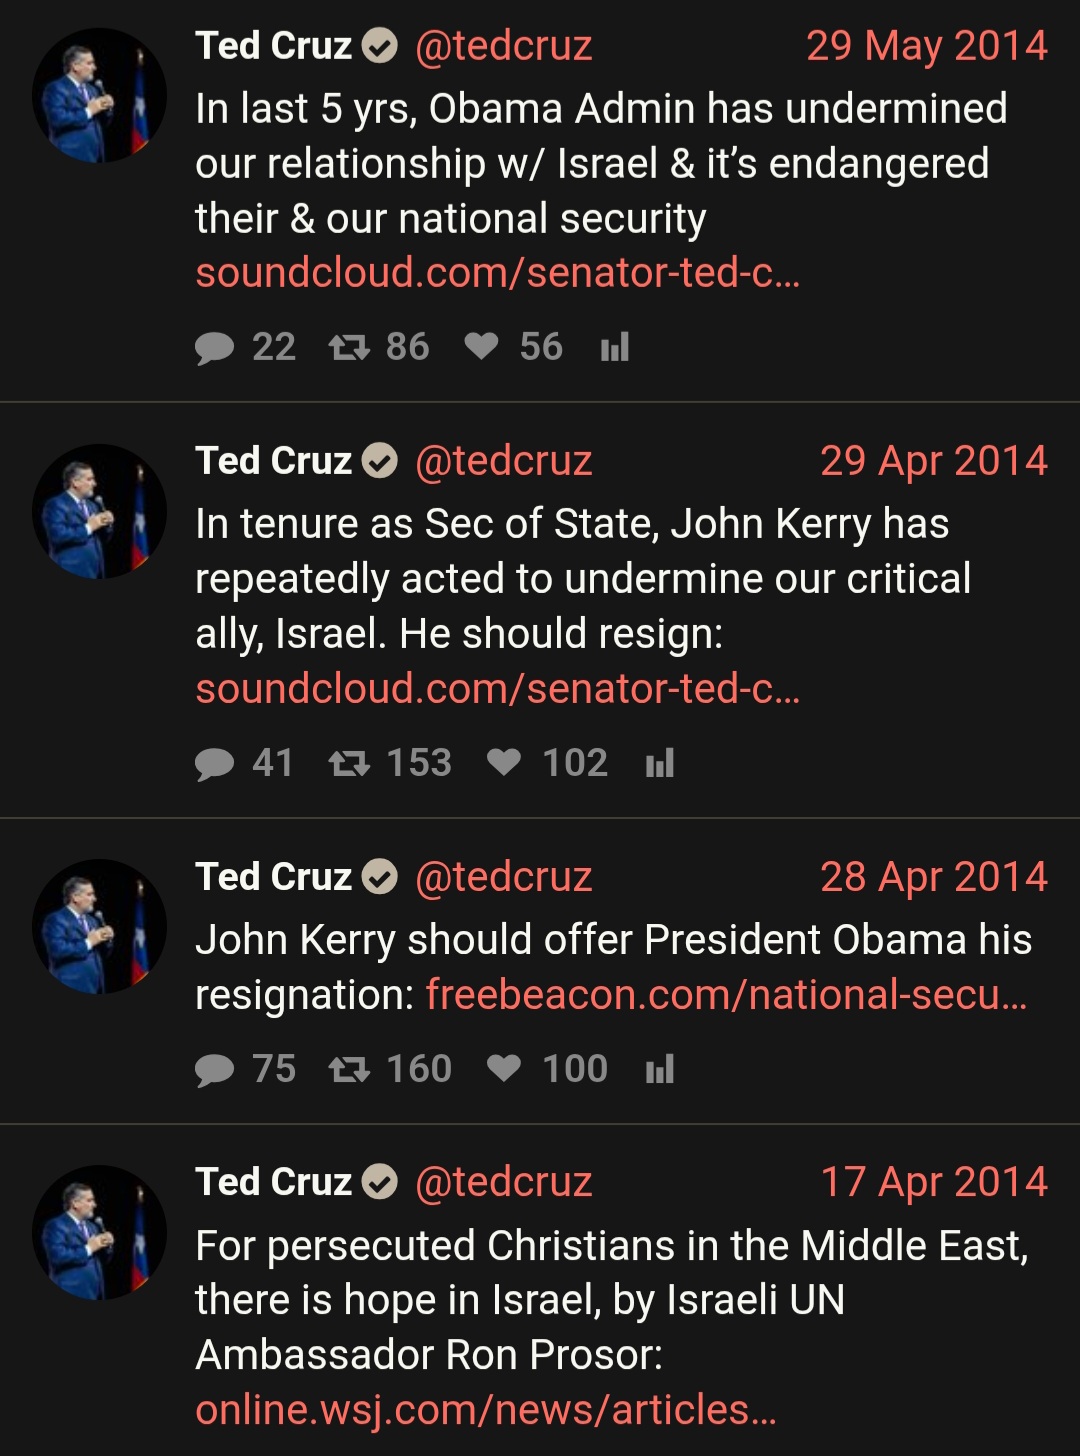Open the online.wsj.com news article link
This screenshot has width=1080, height=1456.
[486, 1410]
